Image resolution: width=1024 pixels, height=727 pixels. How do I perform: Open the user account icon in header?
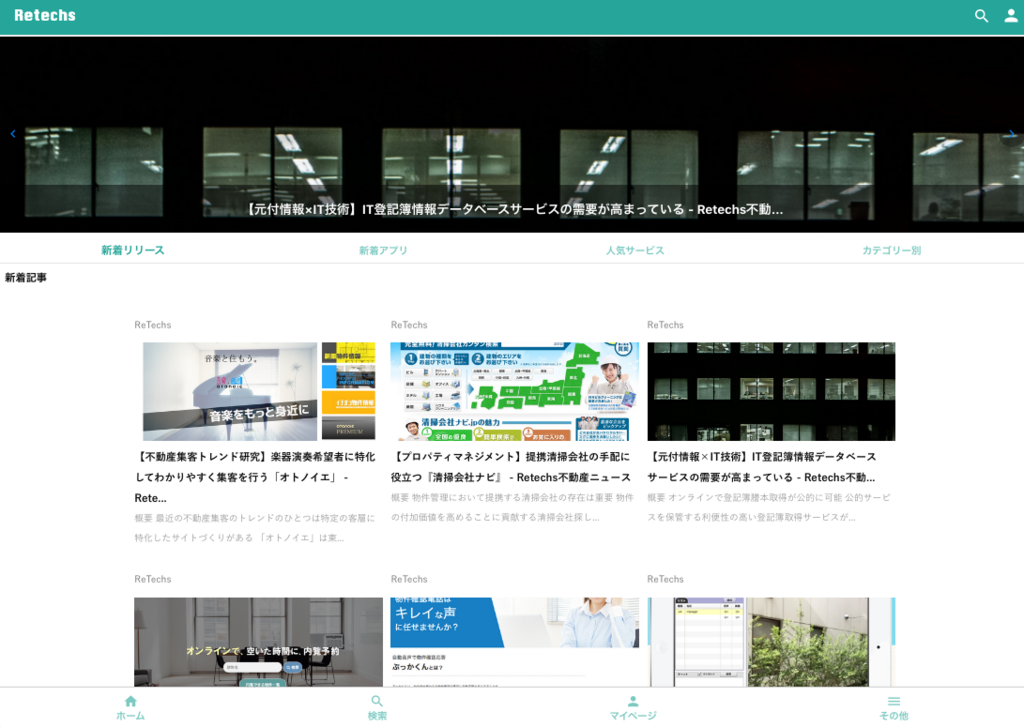[1010, 16]
